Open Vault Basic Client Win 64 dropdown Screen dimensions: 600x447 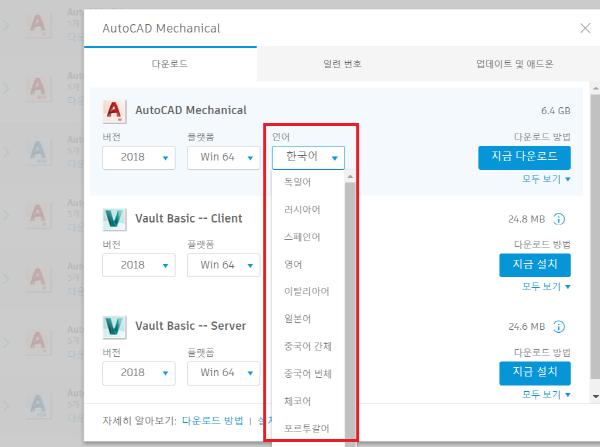223,265
